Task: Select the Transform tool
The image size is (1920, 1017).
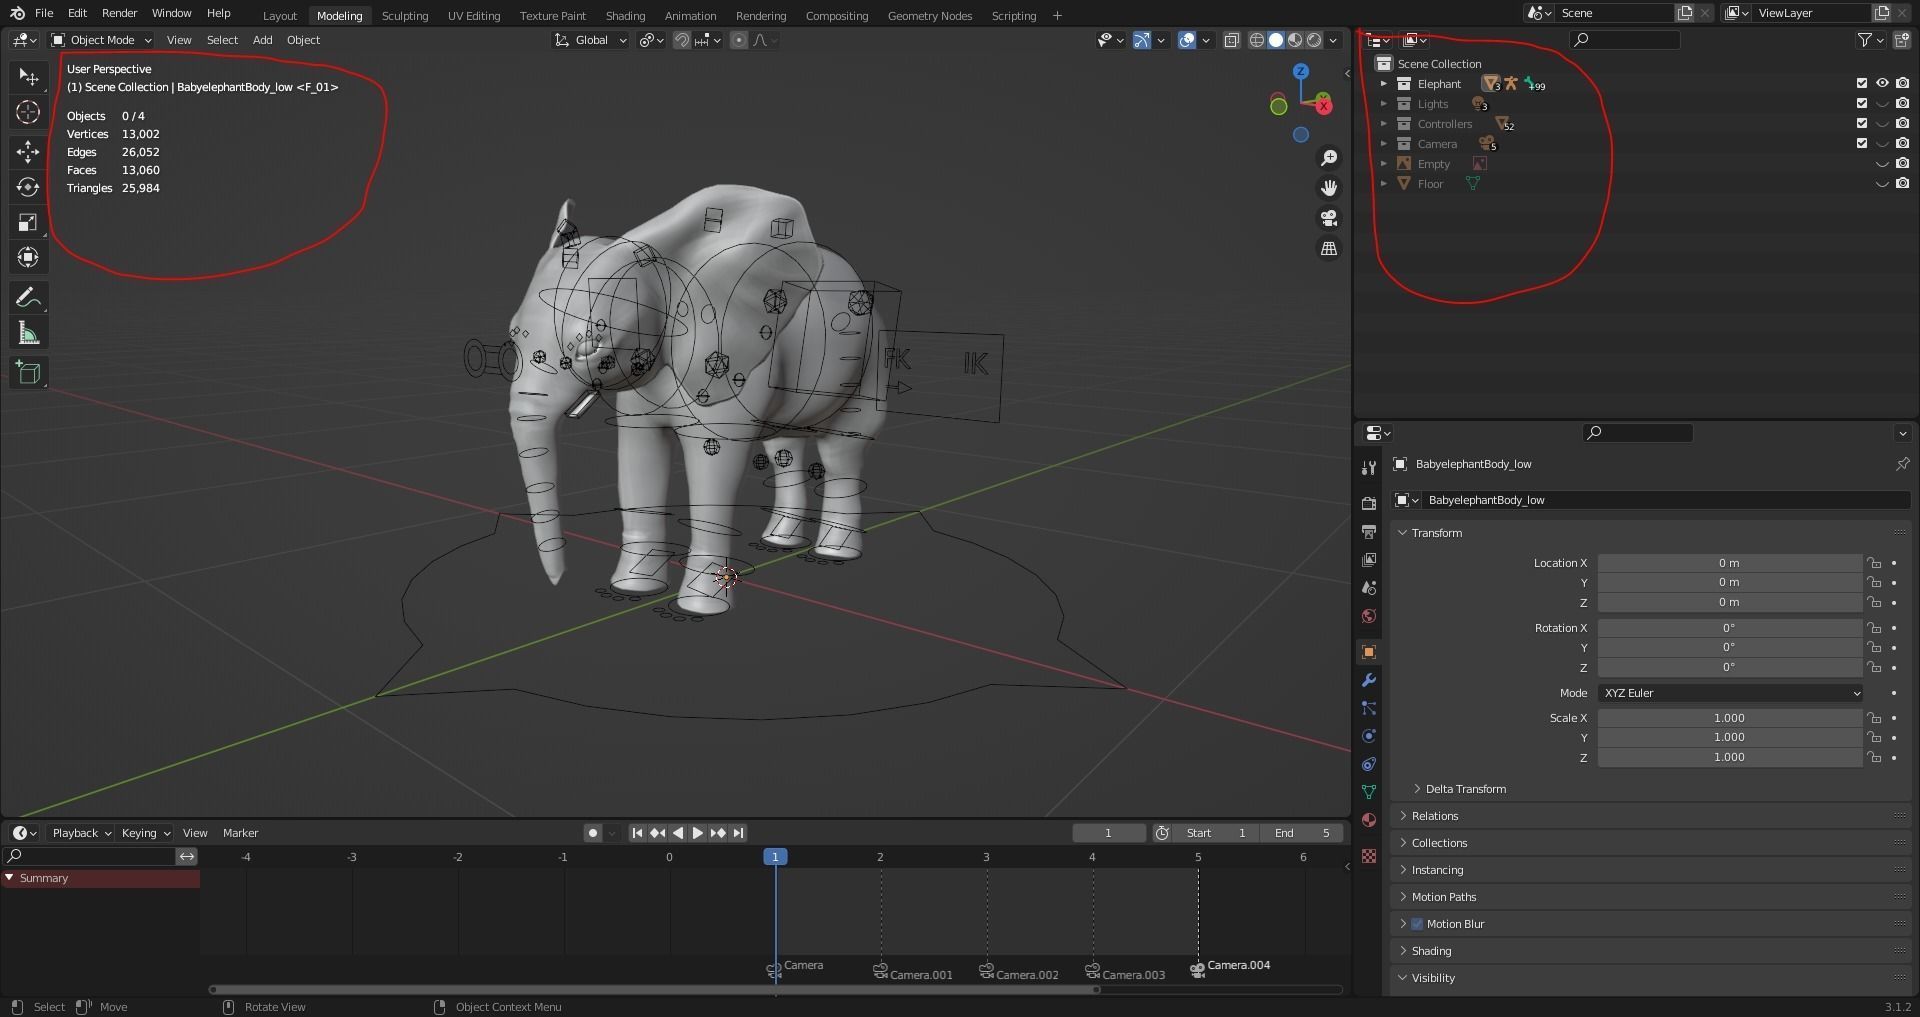Action: [x=28, y=257]
